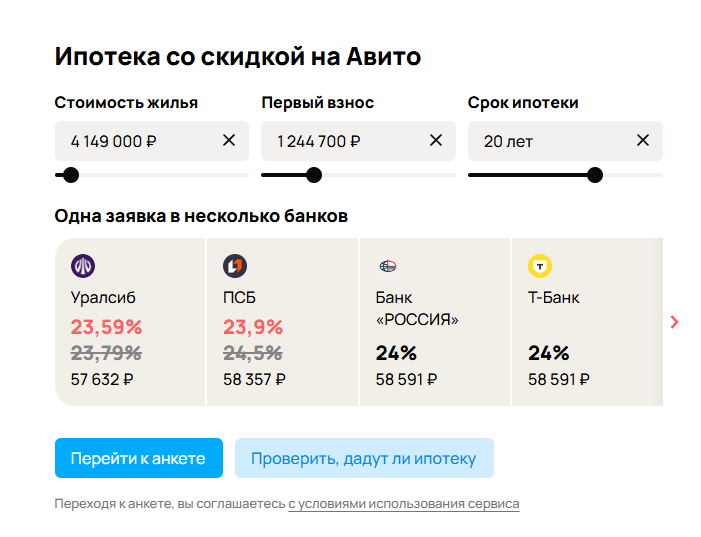This screenshot has width=701, height=537.
Task: Clear the Срок ипотеки field
Action: (x=643, y=141)
